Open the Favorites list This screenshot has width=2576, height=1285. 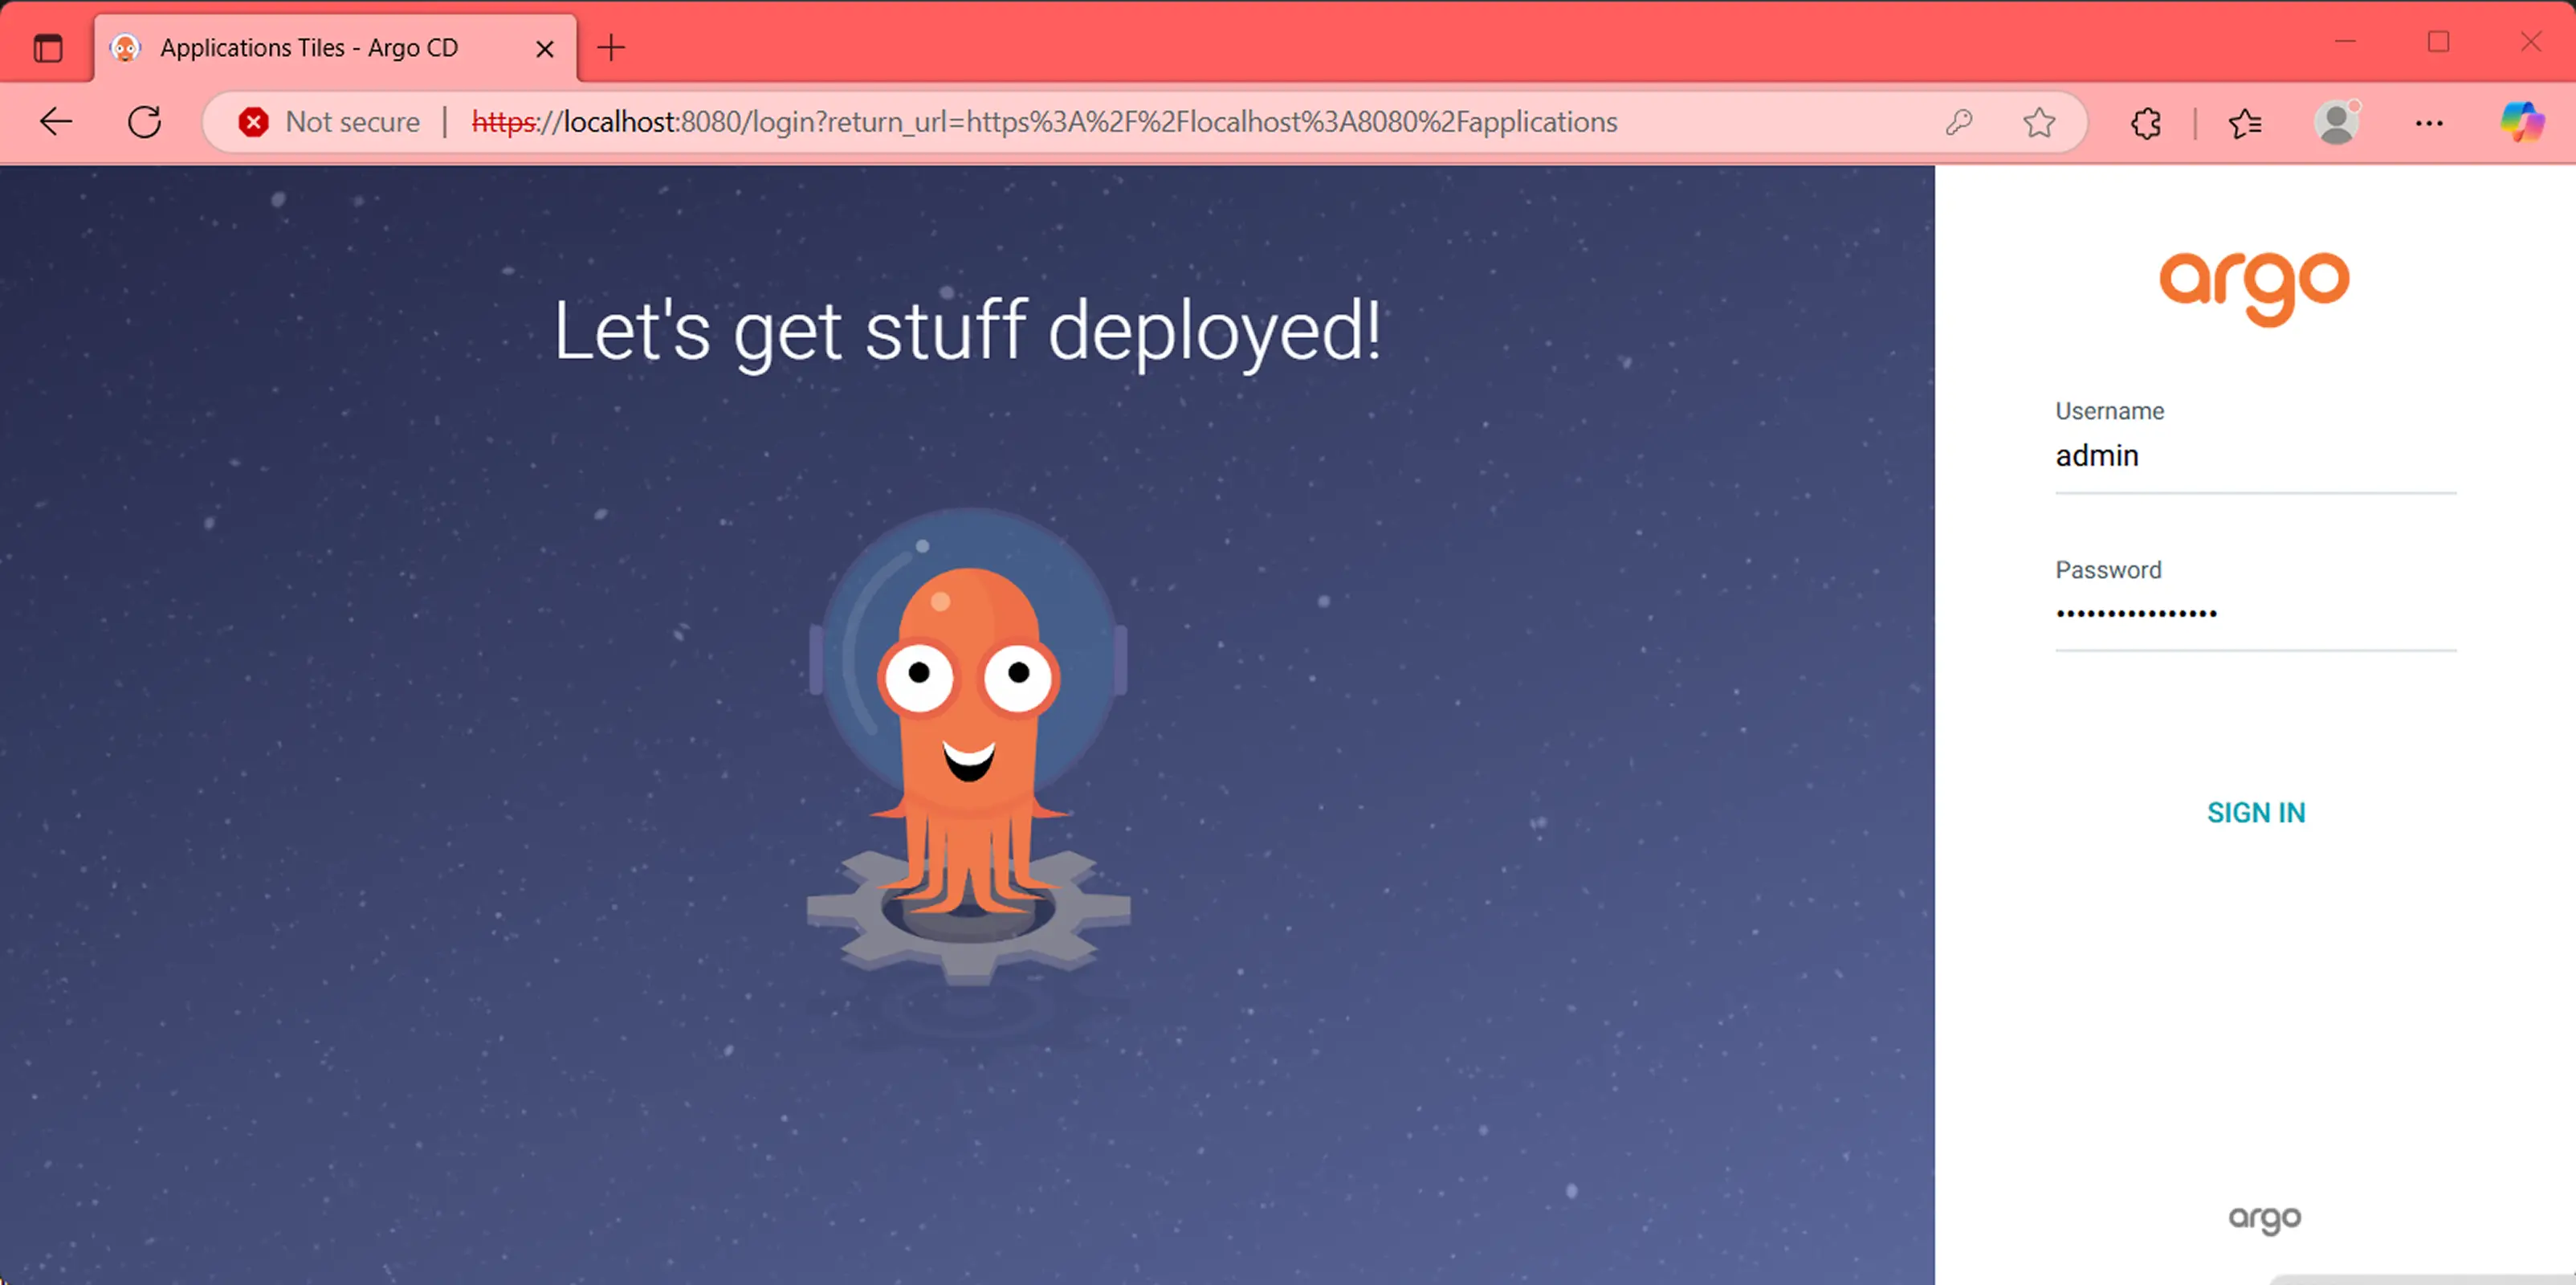coord(2245,122)
